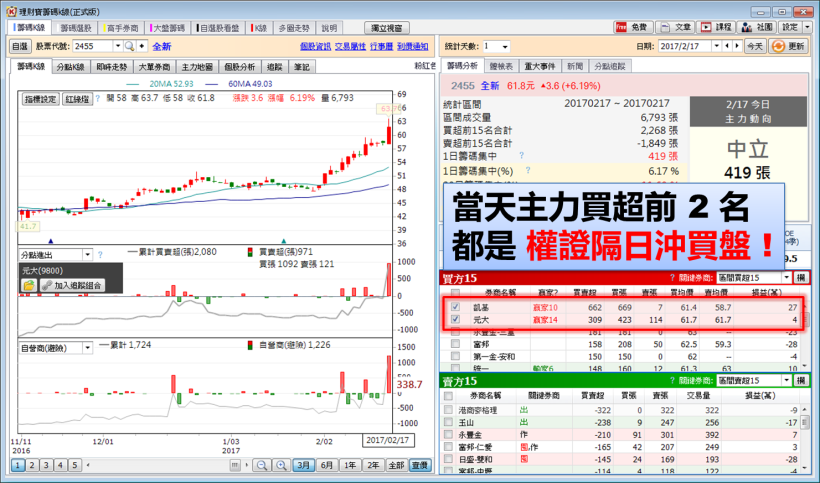Screen dimensions: 820x483
Task: Click the help question mark beside 紅綠燈
Action: [x=98, y=98]
